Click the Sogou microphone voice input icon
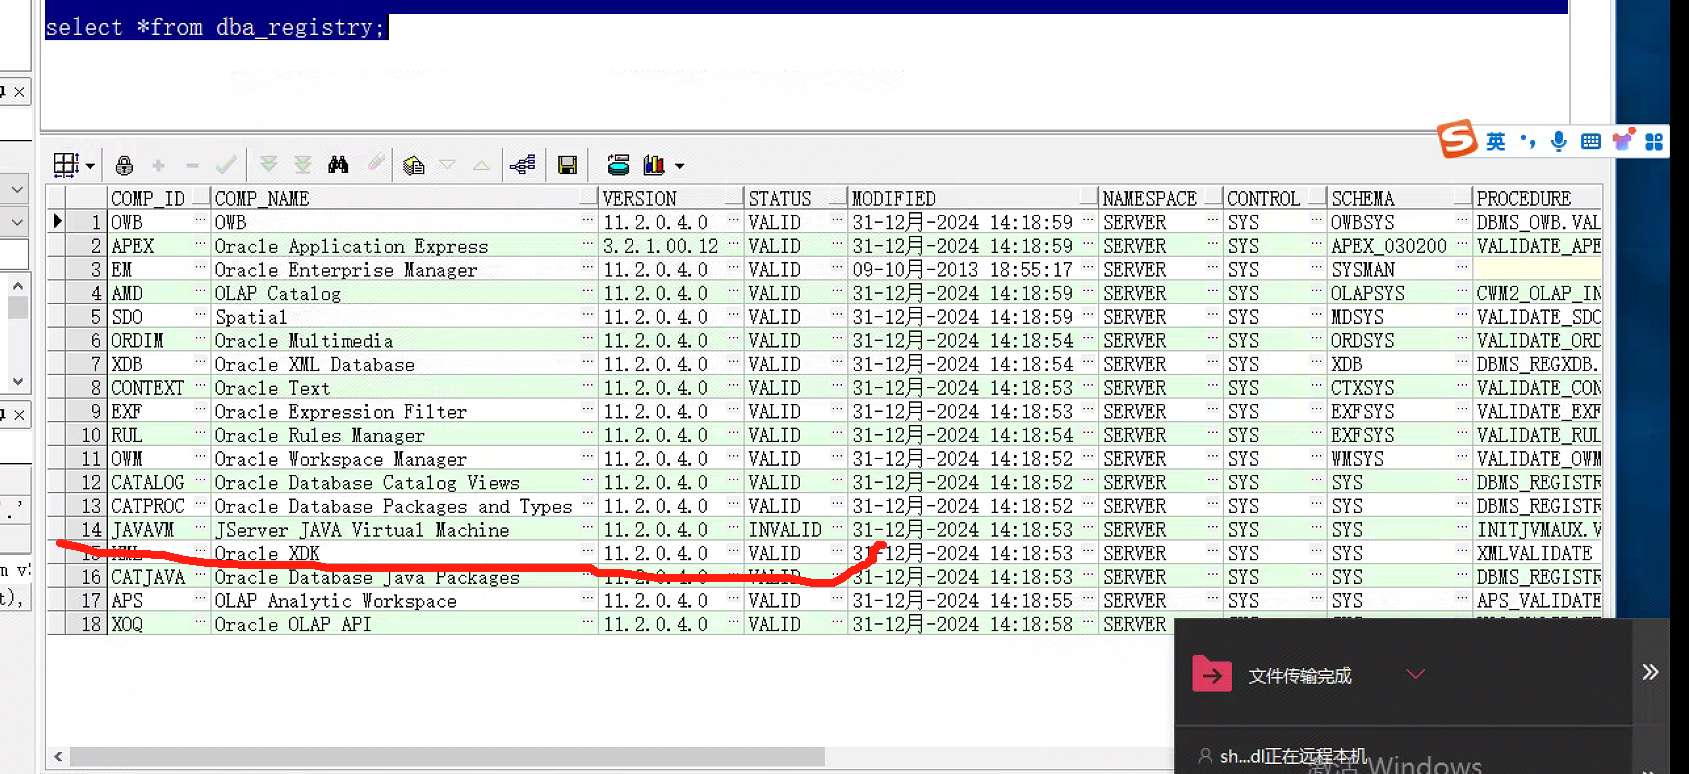The width and height of the screenshot is (1689, 774). tap(1558, 142)
